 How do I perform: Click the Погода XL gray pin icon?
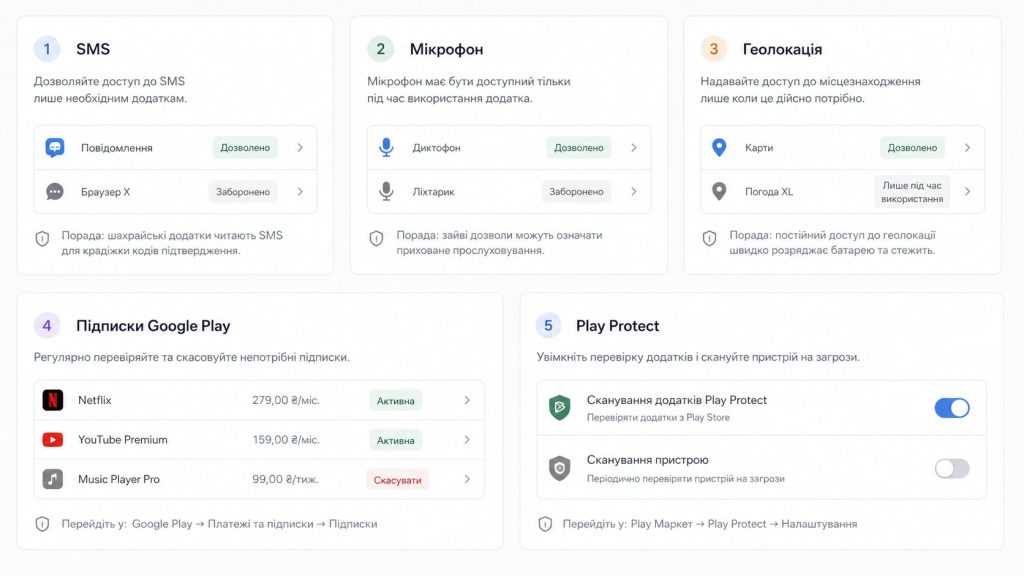tap(719, 191)
